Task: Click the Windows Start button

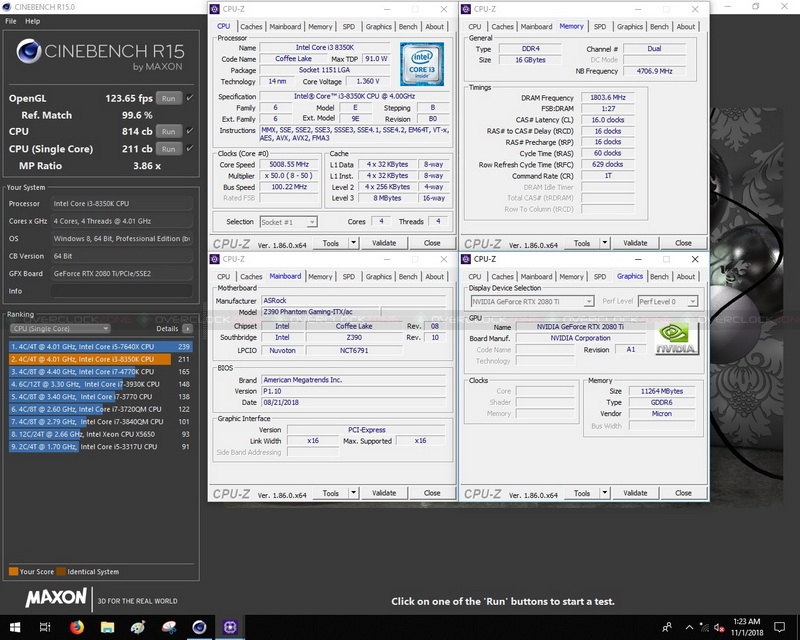Action: 15,627
